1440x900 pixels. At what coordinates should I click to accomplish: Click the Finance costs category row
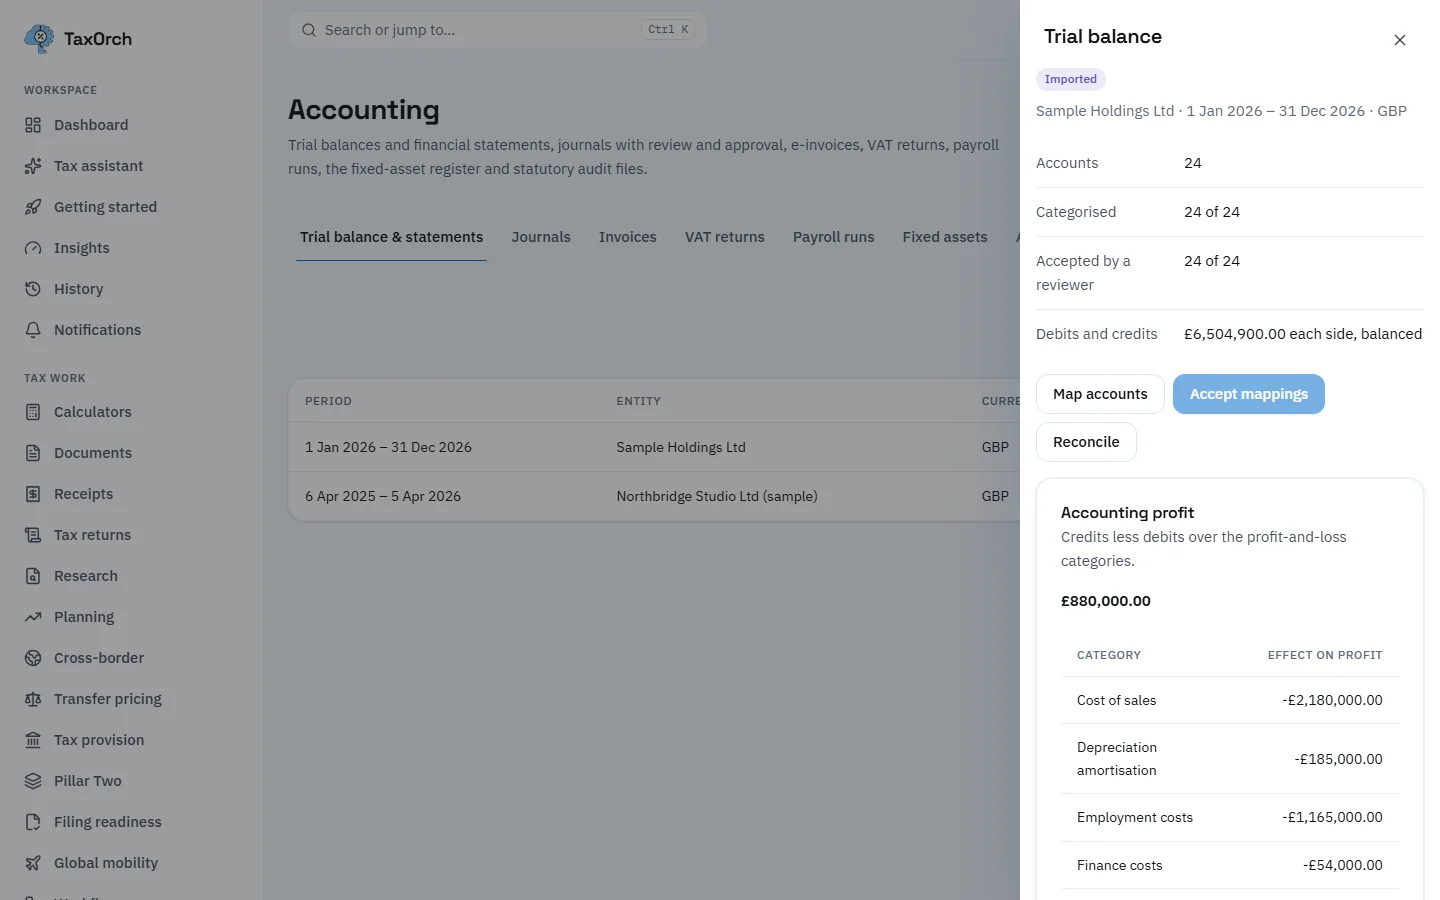[1230, 865]
